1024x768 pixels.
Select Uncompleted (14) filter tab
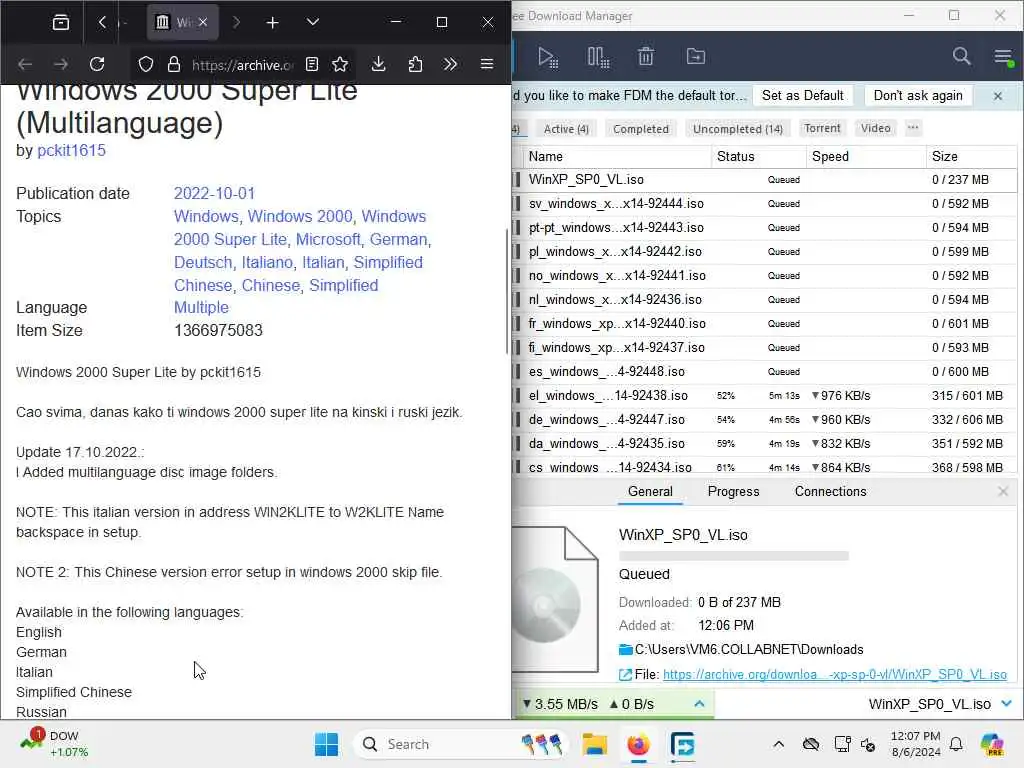pos(738,129)
